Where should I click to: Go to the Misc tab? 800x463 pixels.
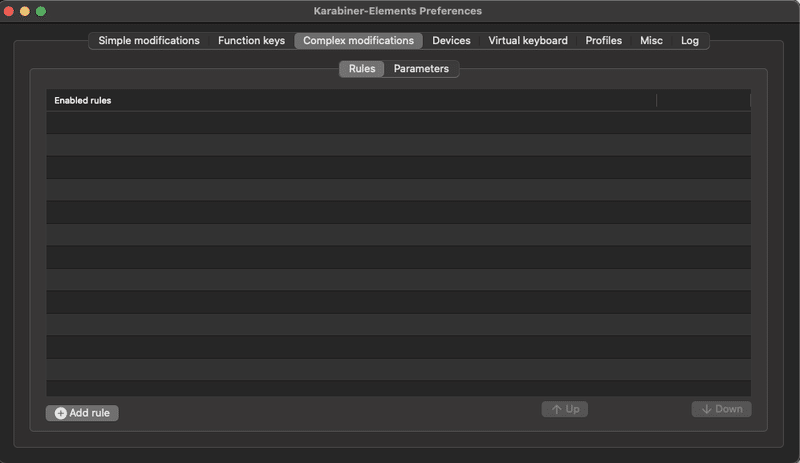[x=651, y=41]
